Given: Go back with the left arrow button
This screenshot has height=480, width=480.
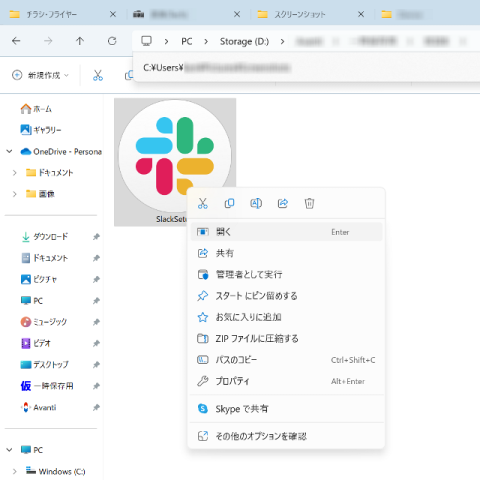Looking at the screenshot, I should pyautogui.click(x=16, y=41).
